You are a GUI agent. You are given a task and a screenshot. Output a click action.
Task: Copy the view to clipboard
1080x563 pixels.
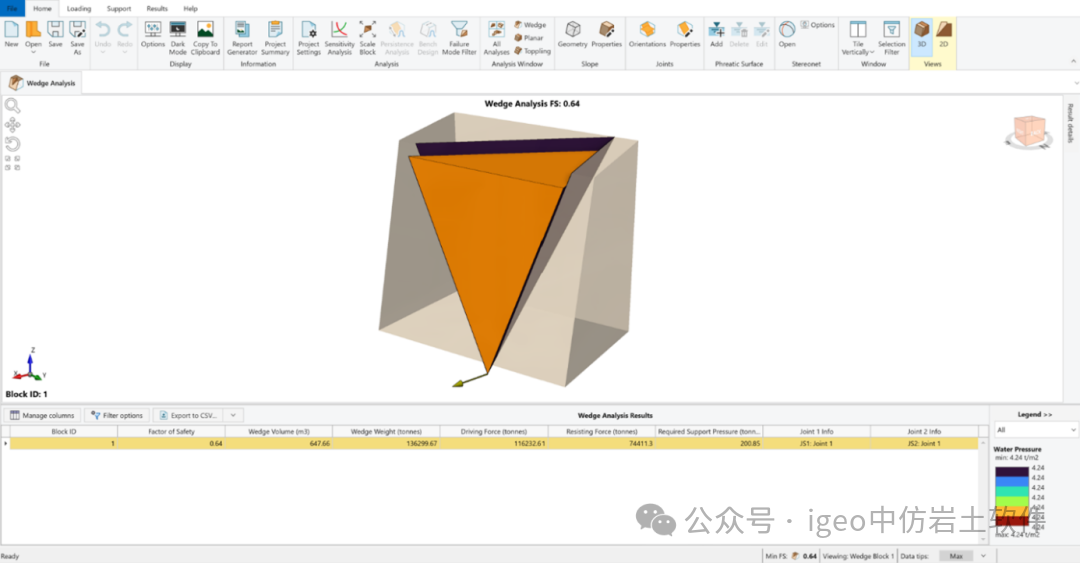(205, 38)
